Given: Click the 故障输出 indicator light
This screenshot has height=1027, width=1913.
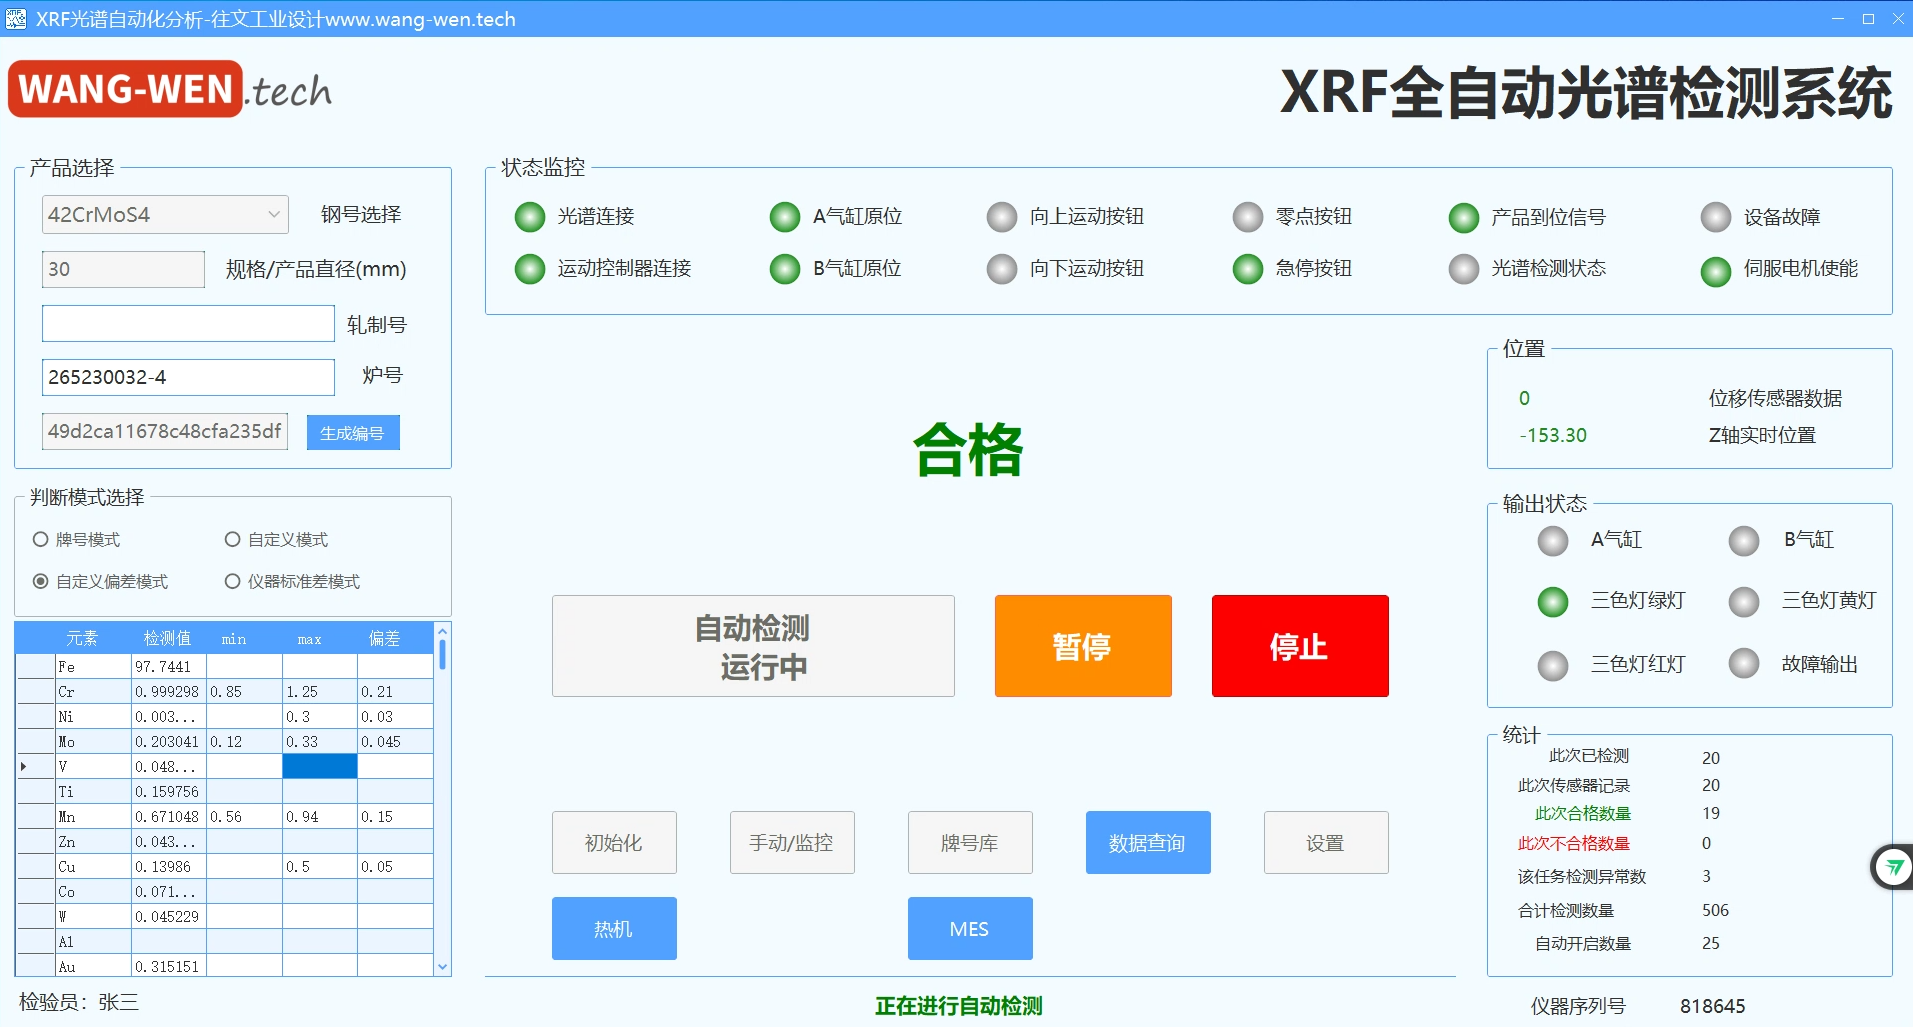Looking at the screenshot, I should point(1743,664).
